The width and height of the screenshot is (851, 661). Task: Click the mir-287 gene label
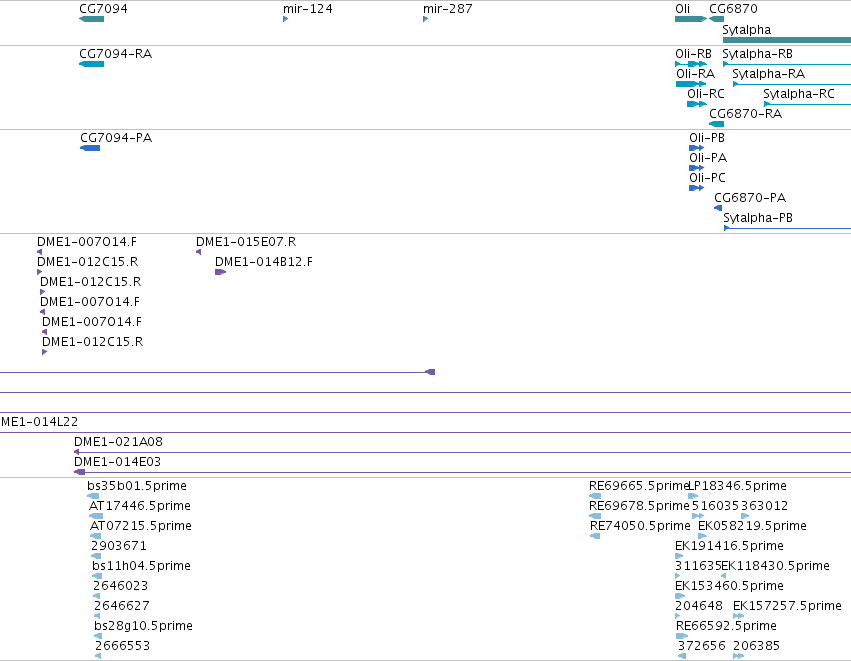448,9
